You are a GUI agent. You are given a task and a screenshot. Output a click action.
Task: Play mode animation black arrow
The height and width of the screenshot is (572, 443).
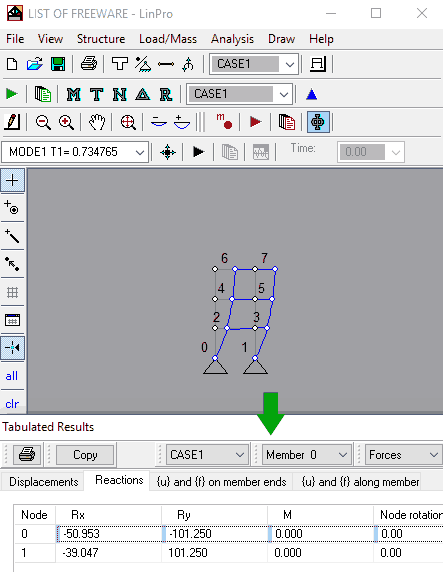199,152
